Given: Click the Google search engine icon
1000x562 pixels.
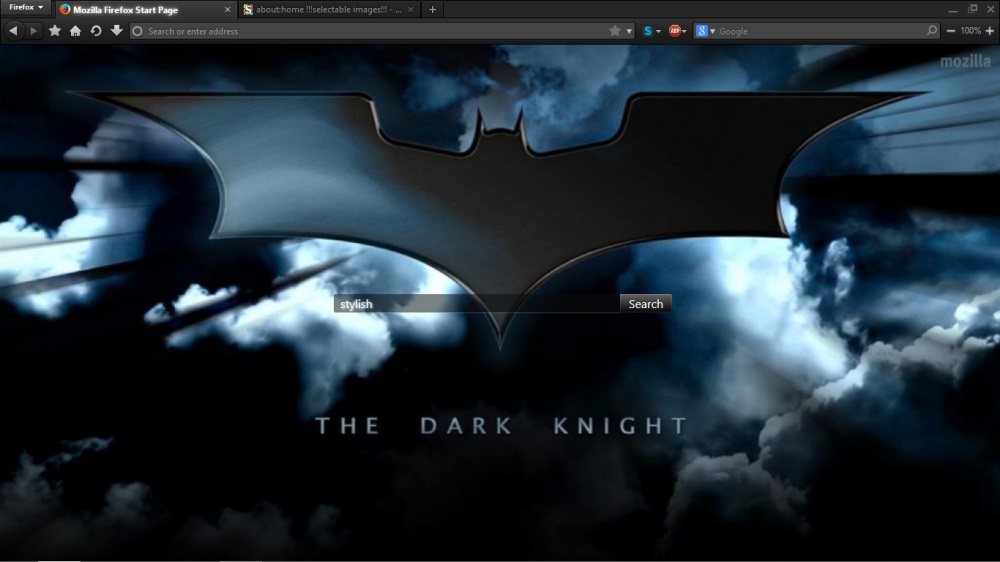Looking at the screenshot, I should (702, 31).
